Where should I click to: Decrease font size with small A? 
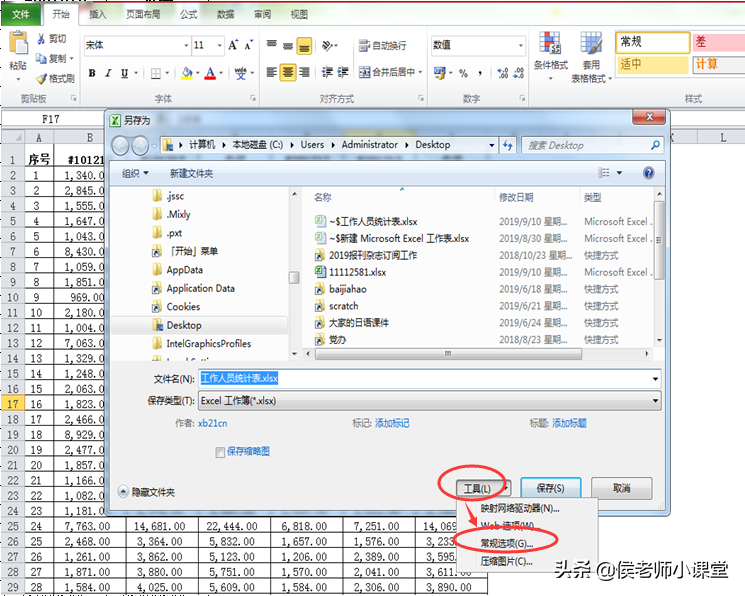click(248, 45)
